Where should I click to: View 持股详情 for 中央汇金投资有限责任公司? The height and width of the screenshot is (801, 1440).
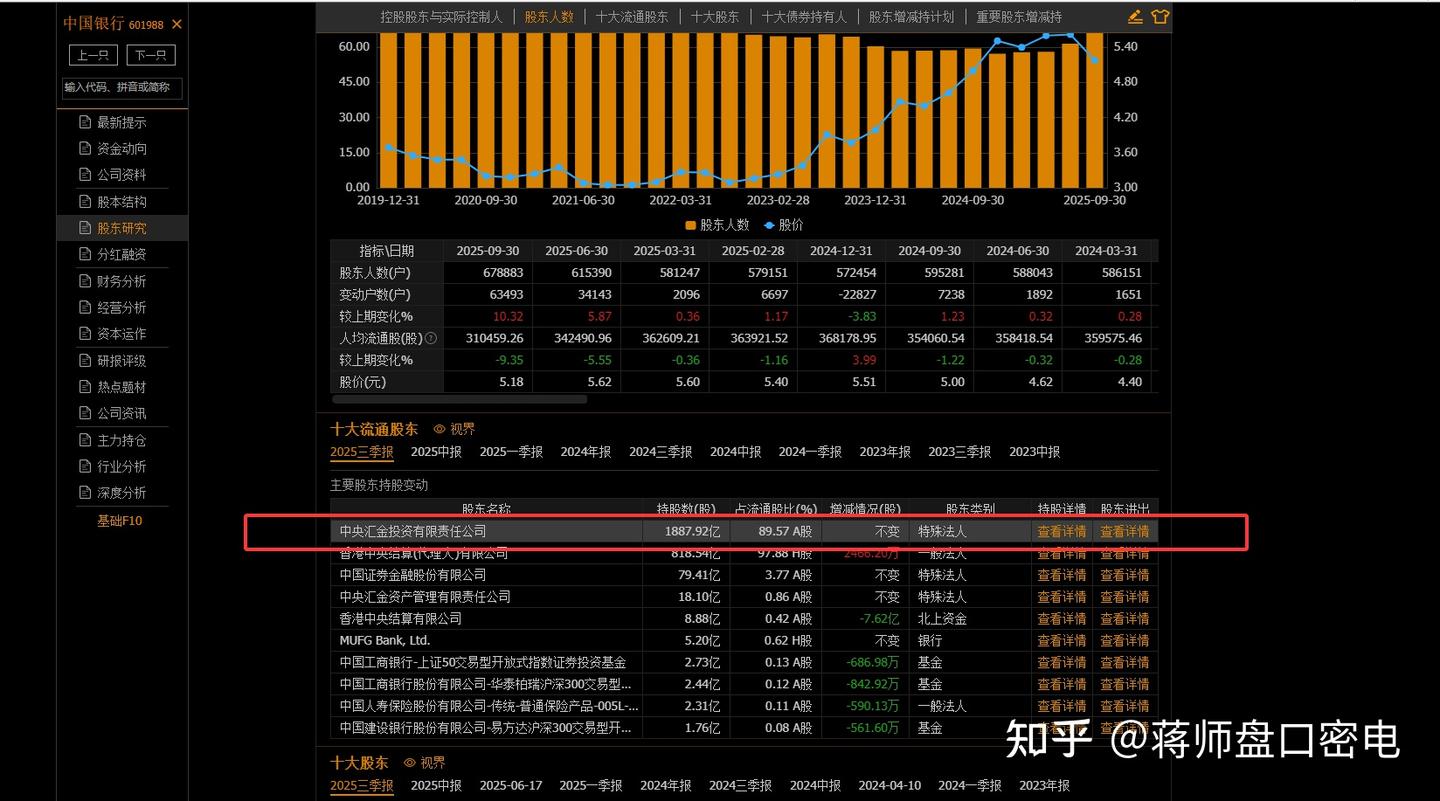click(1062, 532)
